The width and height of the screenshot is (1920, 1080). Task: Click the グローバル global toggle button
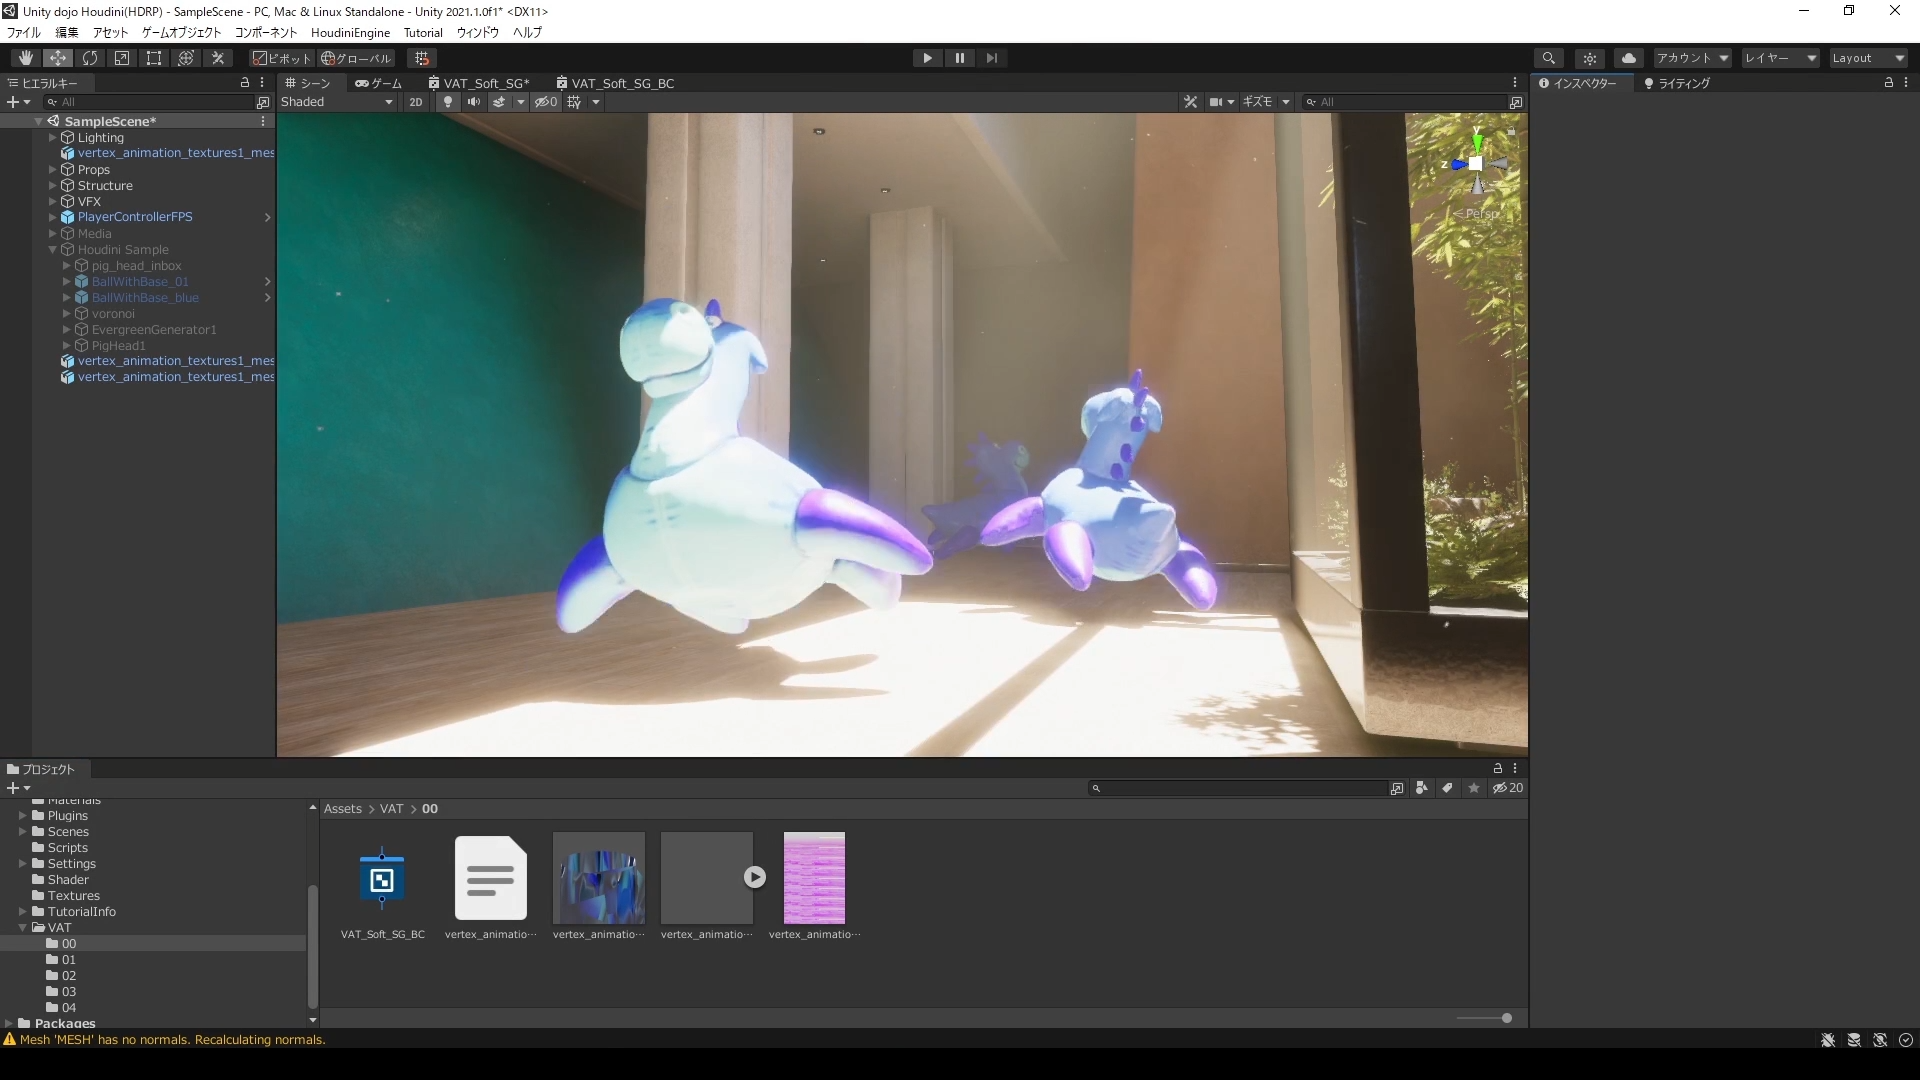point(356,58)
